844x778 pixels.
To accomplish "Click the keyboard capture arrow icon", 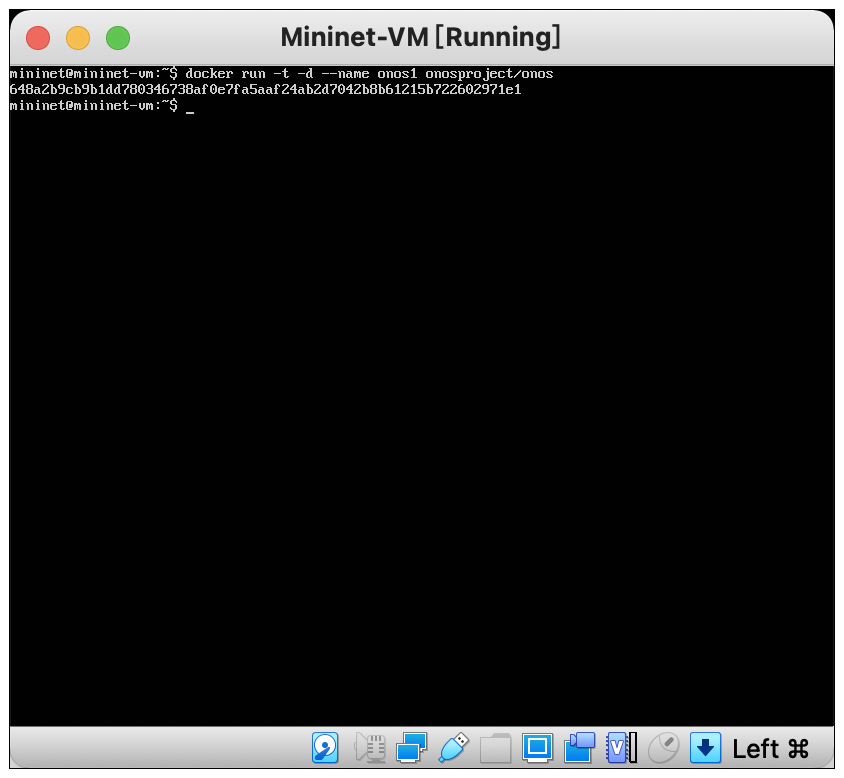I will (706, 747).
